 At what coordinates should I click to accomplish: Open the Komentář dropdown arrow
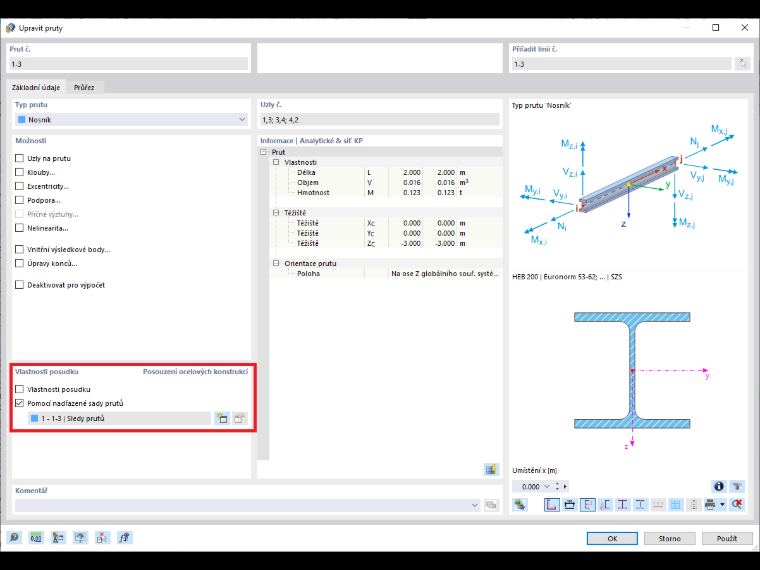475,505
